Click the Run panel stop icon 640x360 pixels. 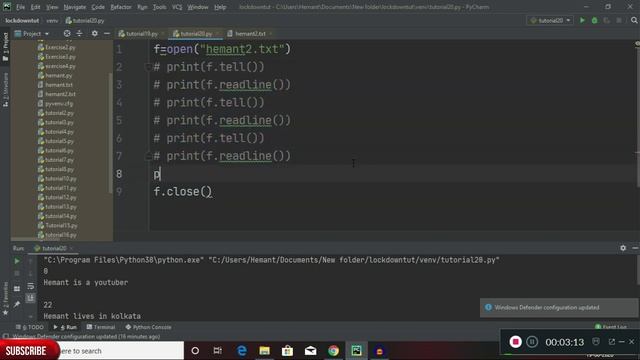point(17,273)
